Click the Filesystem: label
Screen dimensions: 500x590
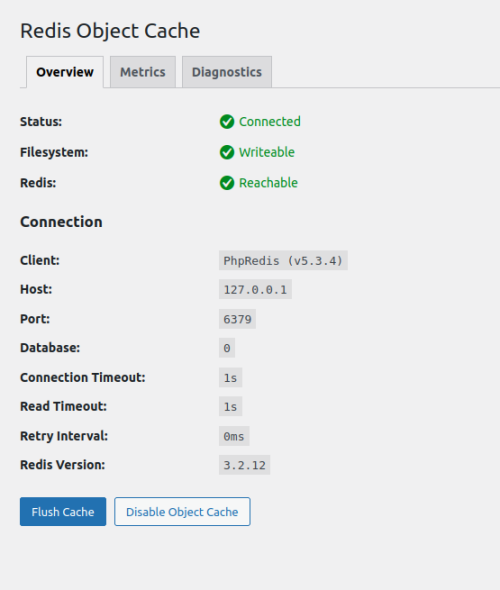[54, 152]
